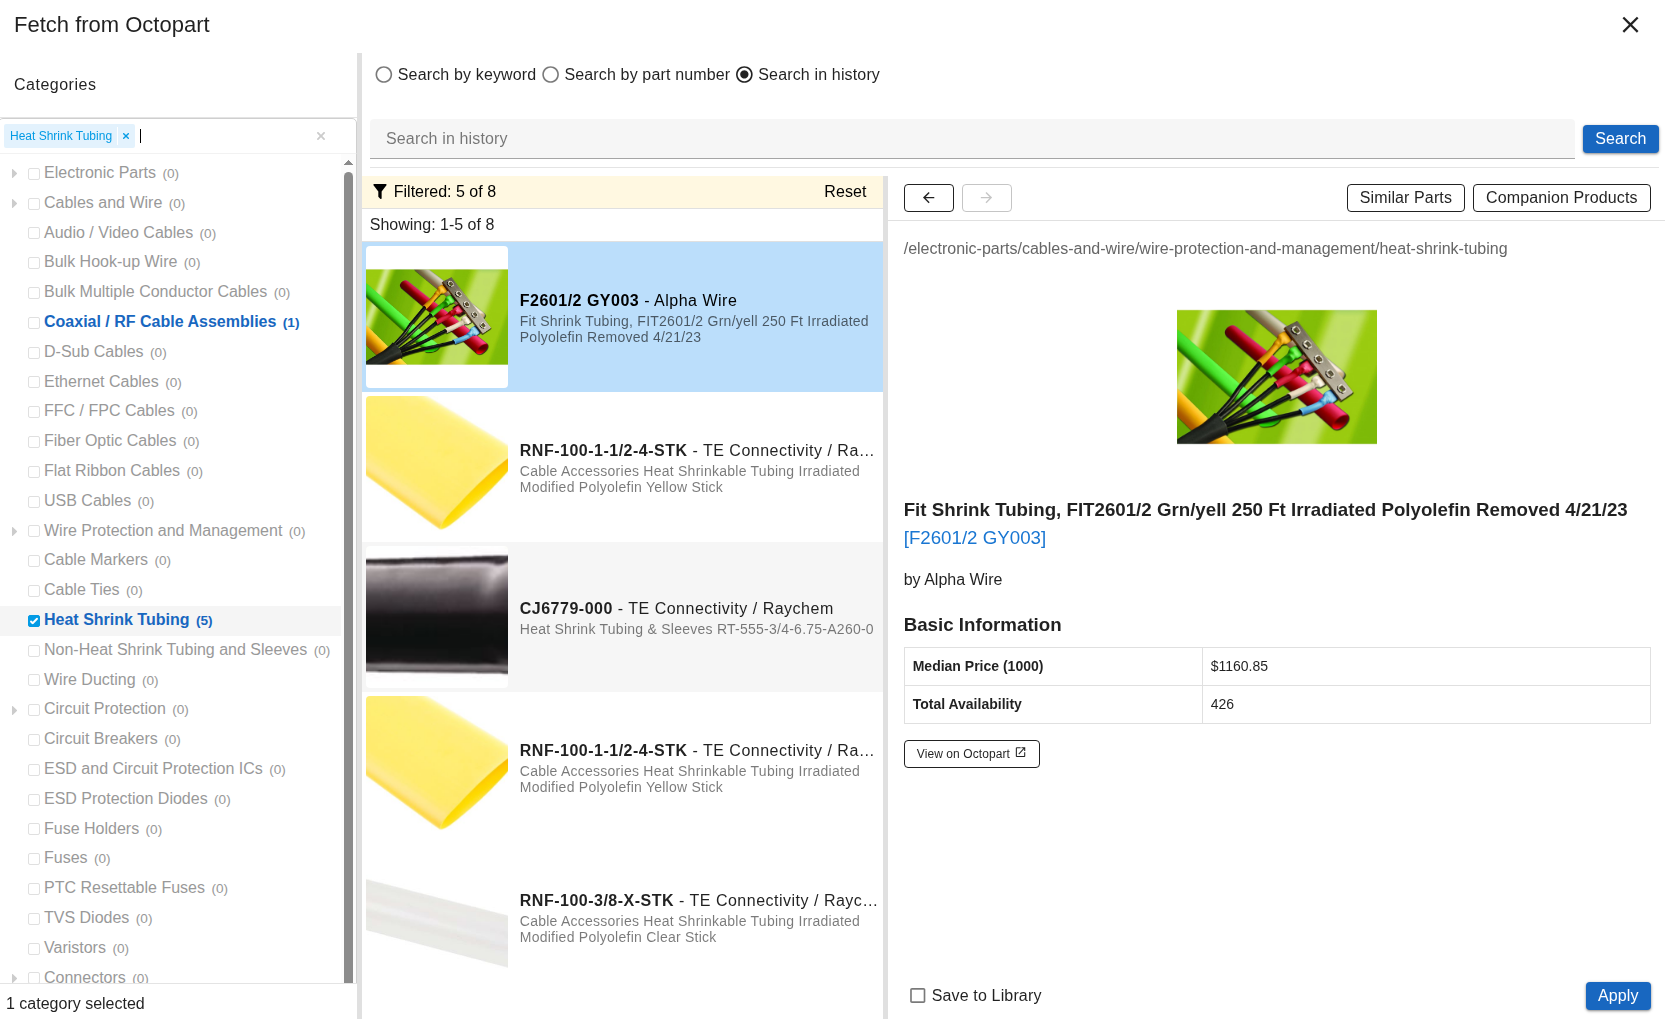Select Varistors category
Screen dimensions: 1665x1019
point(74,948)
